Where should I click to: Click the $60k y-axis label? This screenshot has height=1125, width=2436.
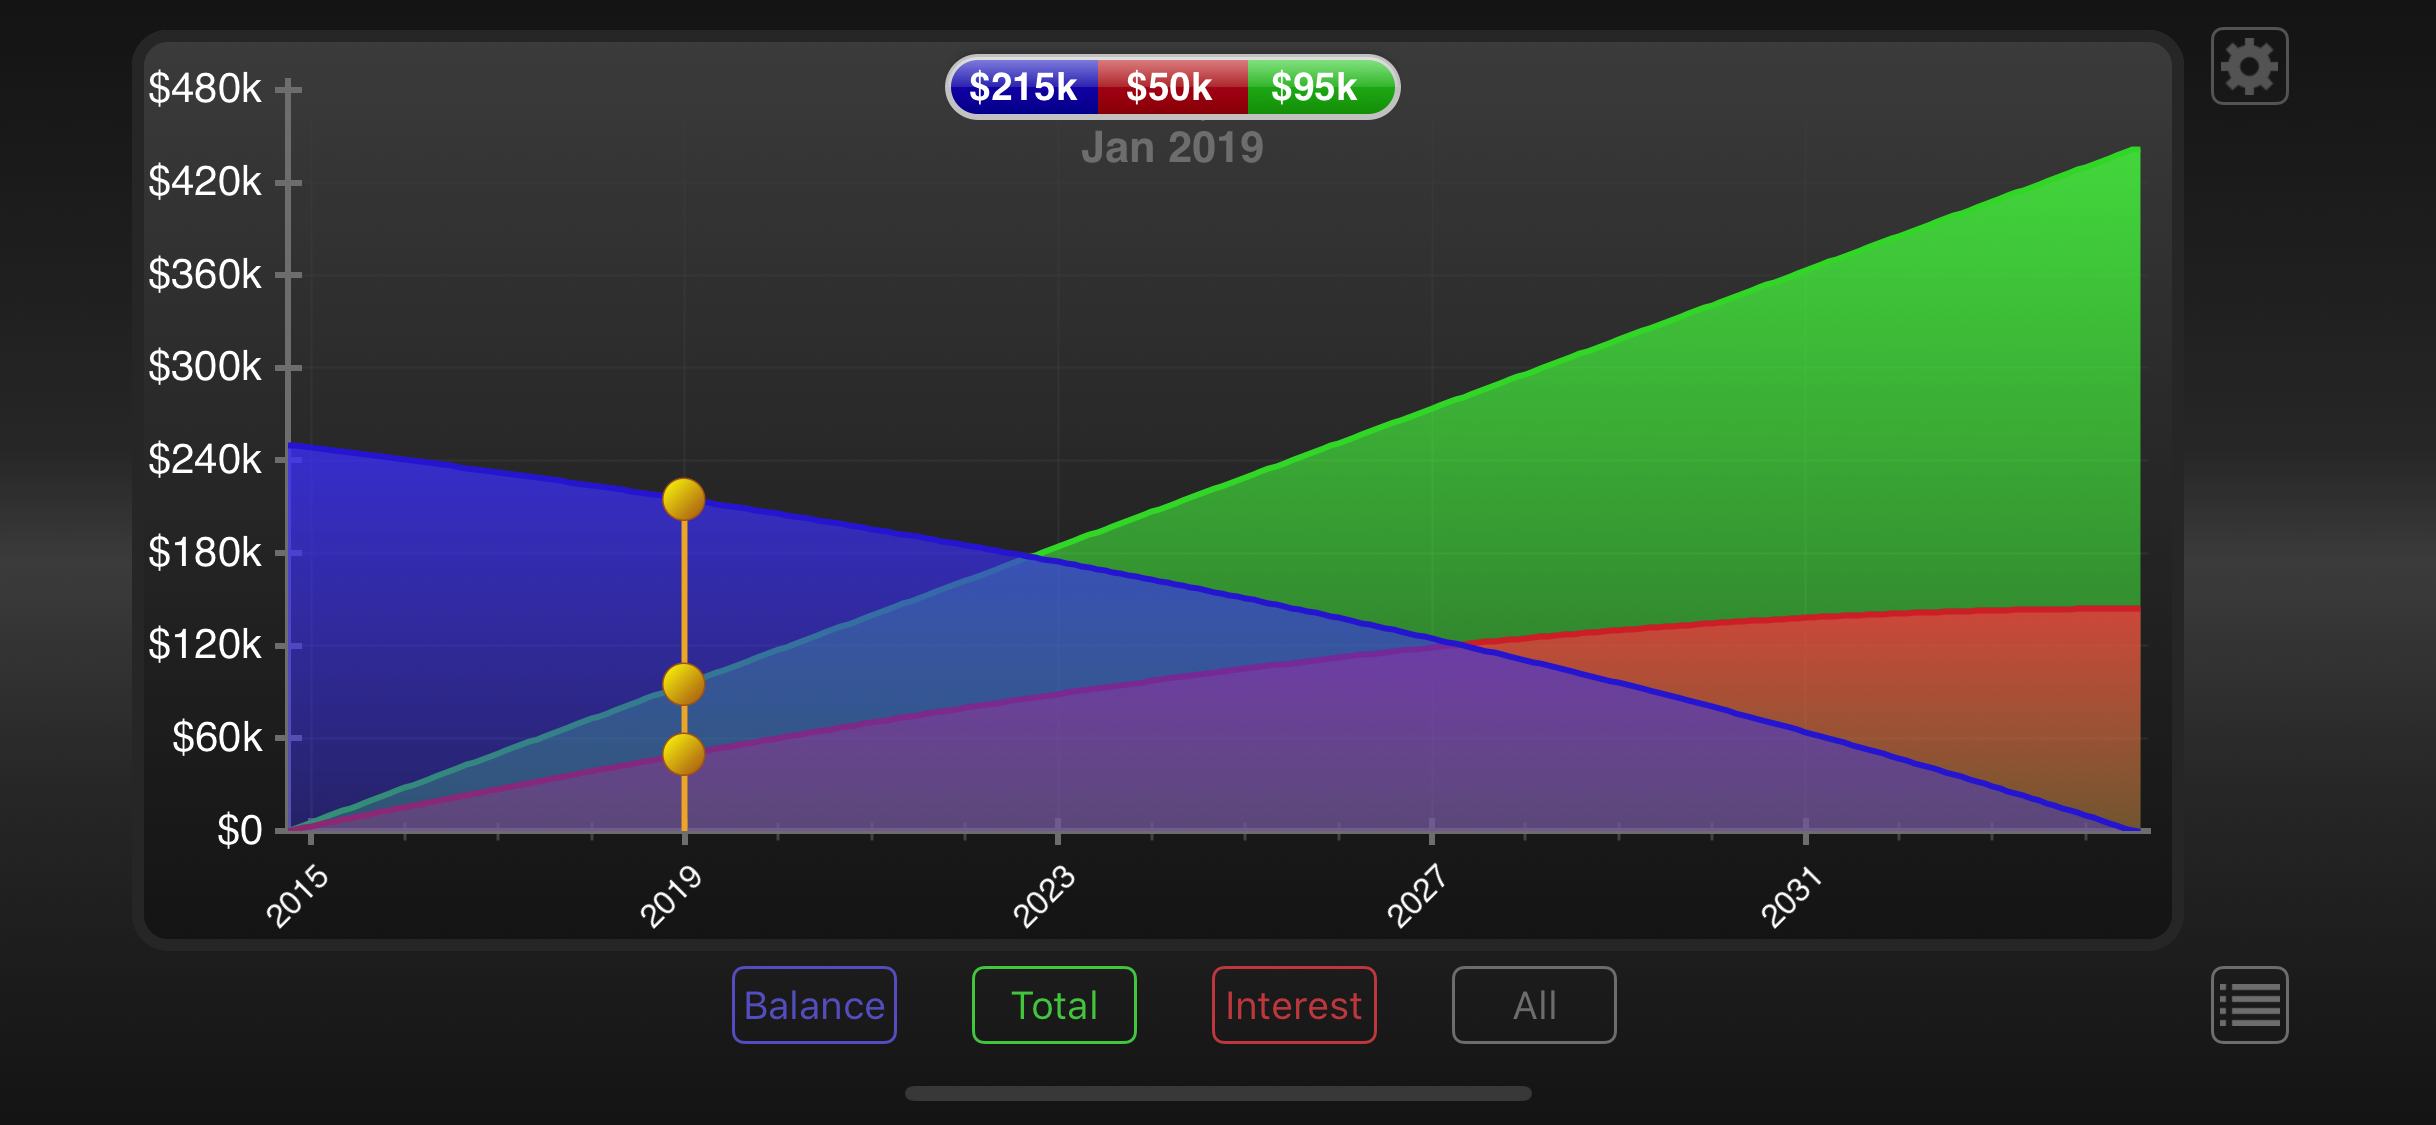point(217,738)
